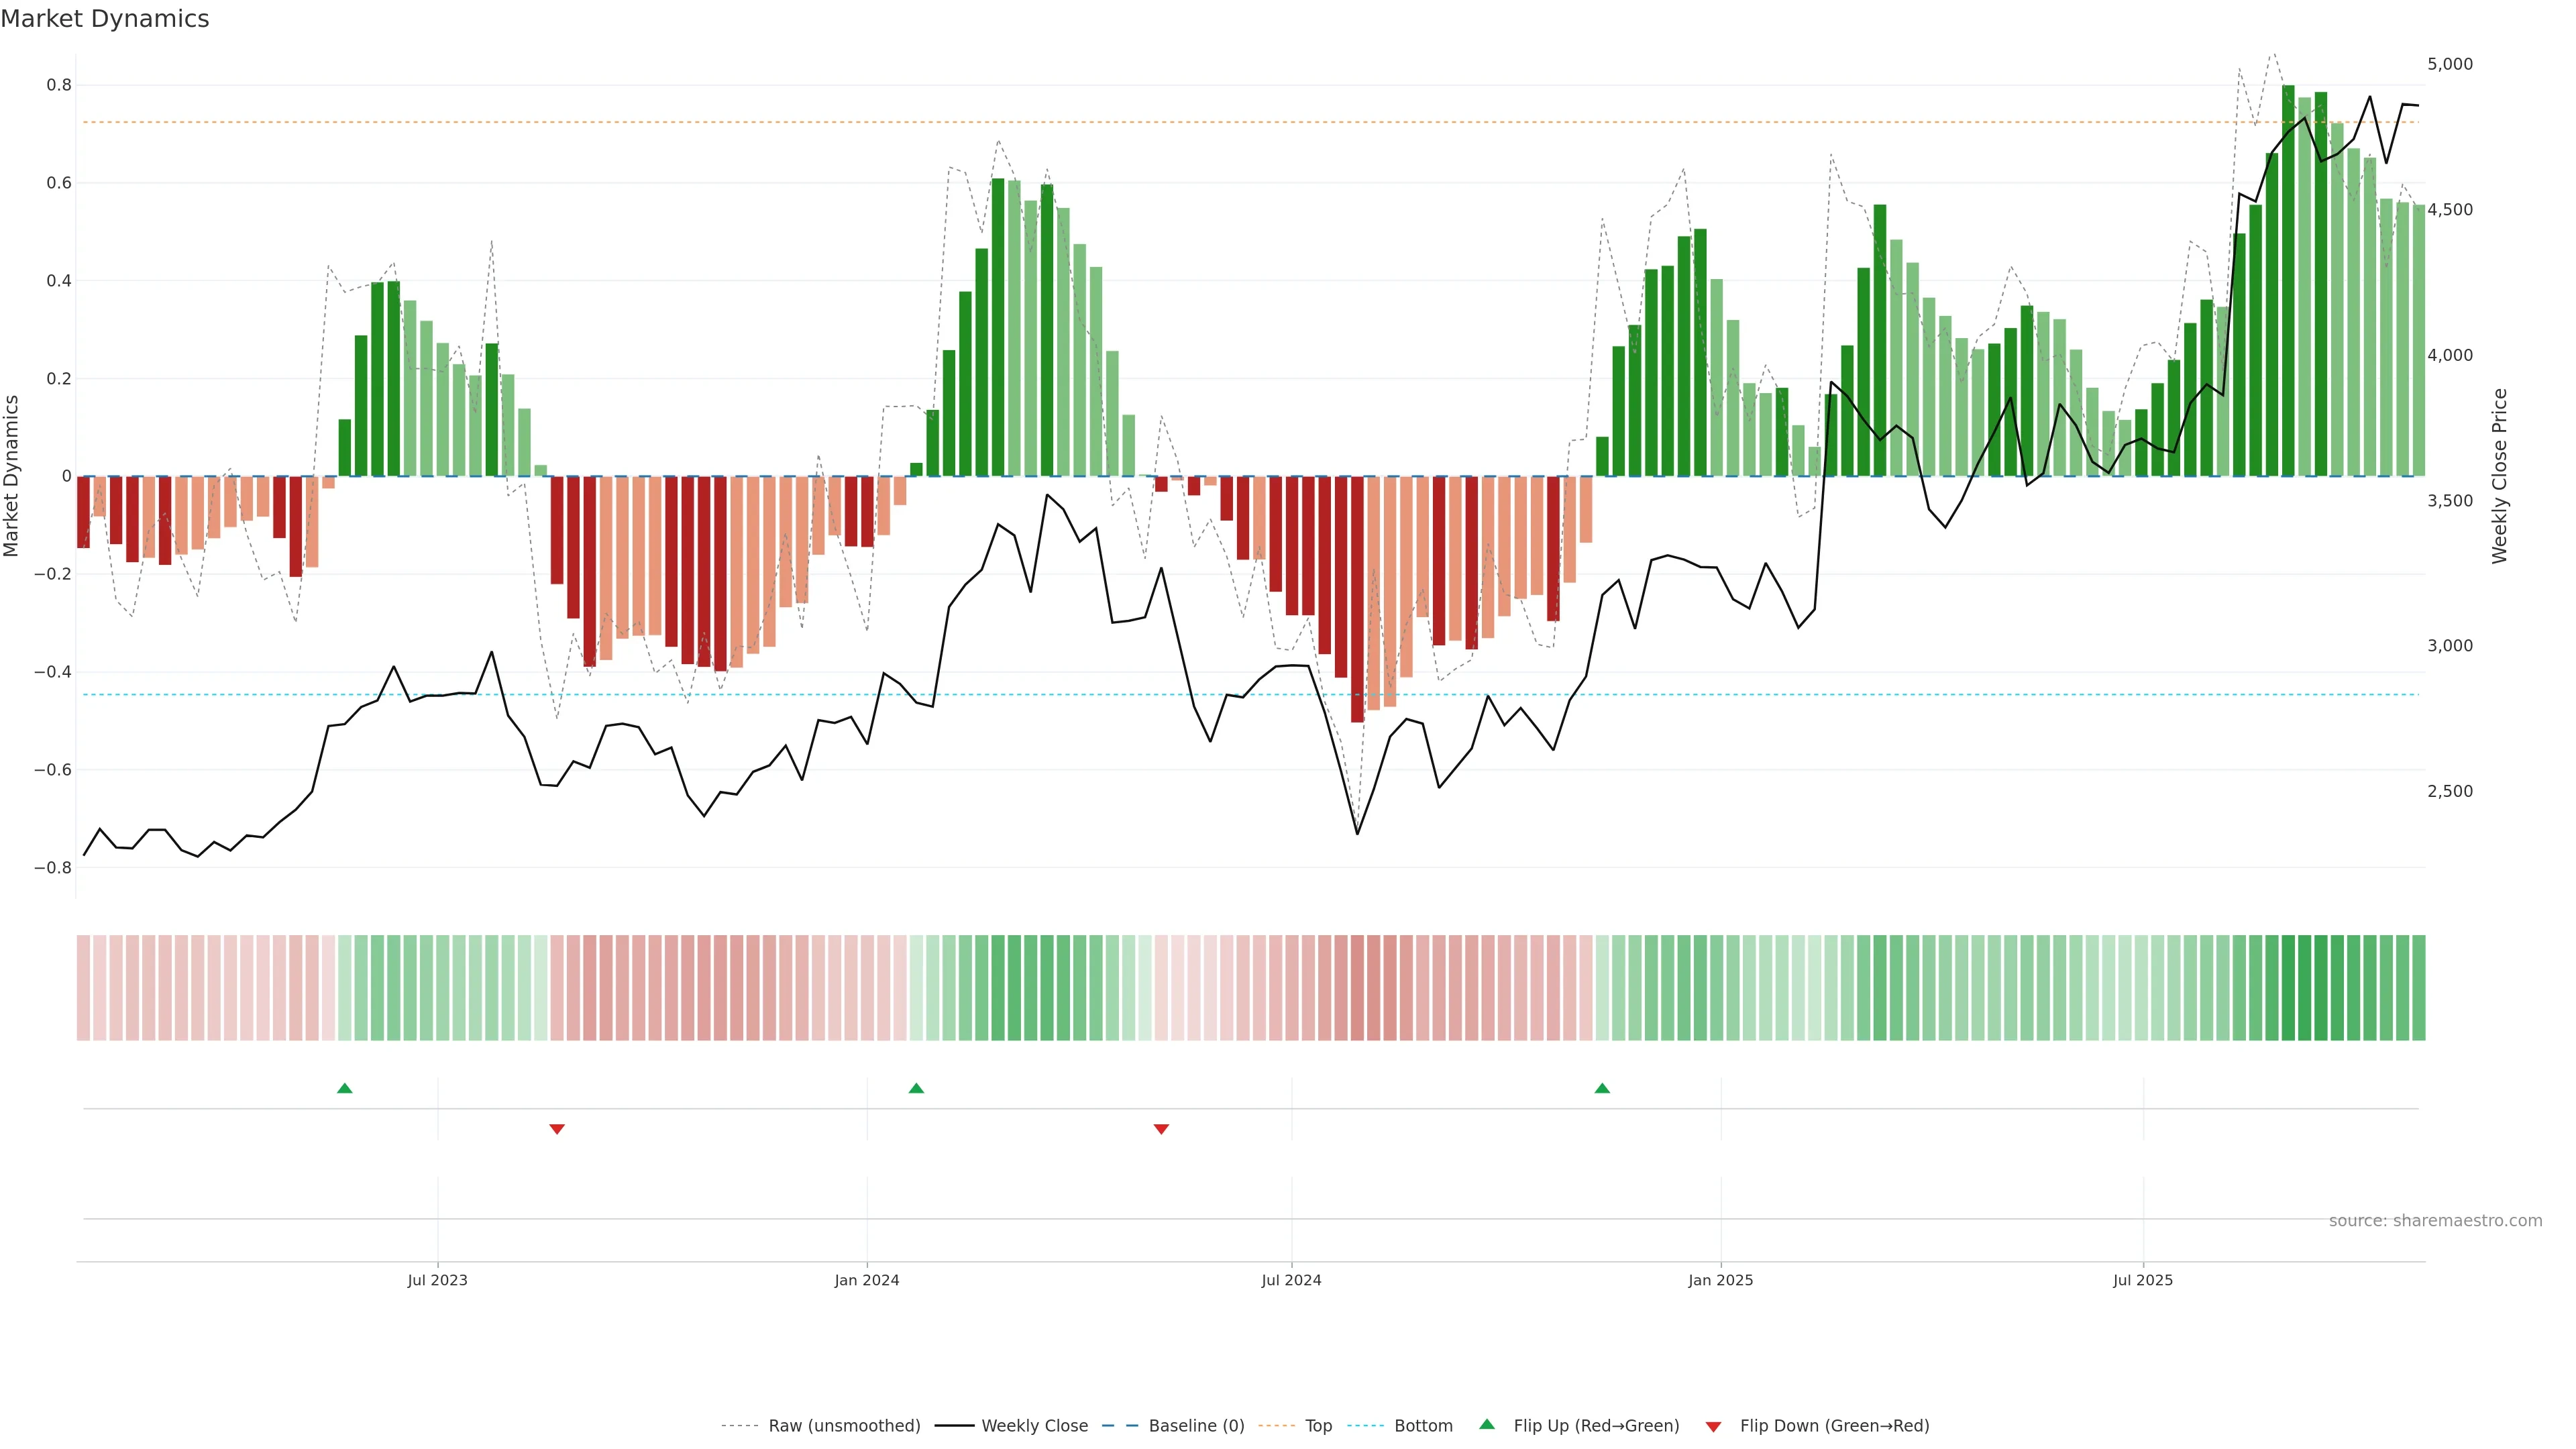Click the first red flip-down triangle marker
2576x1449 pixels.
[557, 1129]
